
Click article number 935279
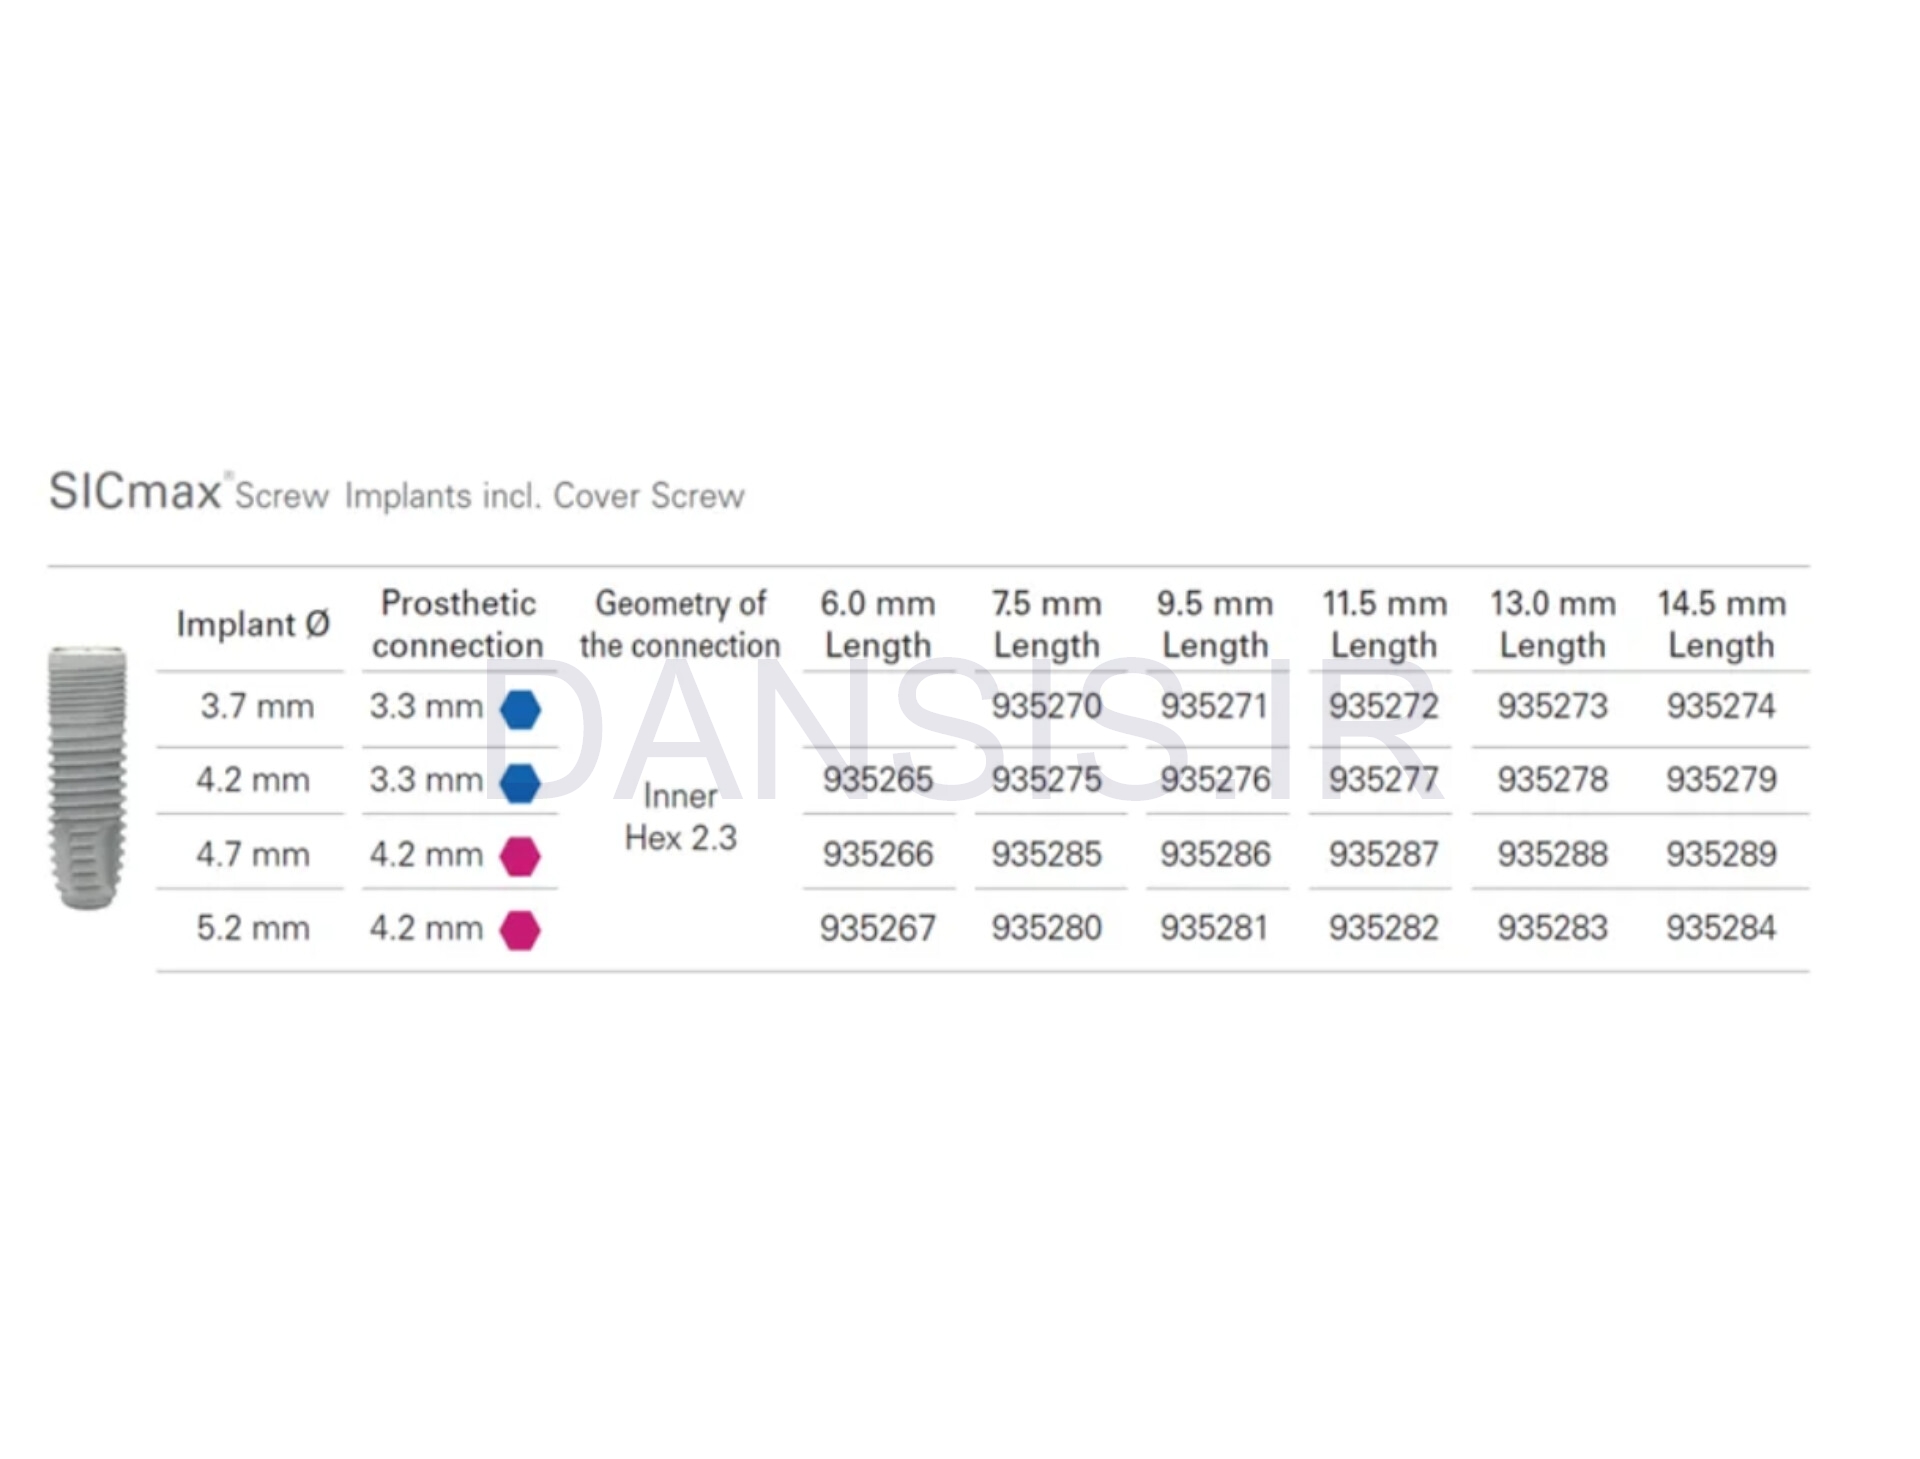1721,780
